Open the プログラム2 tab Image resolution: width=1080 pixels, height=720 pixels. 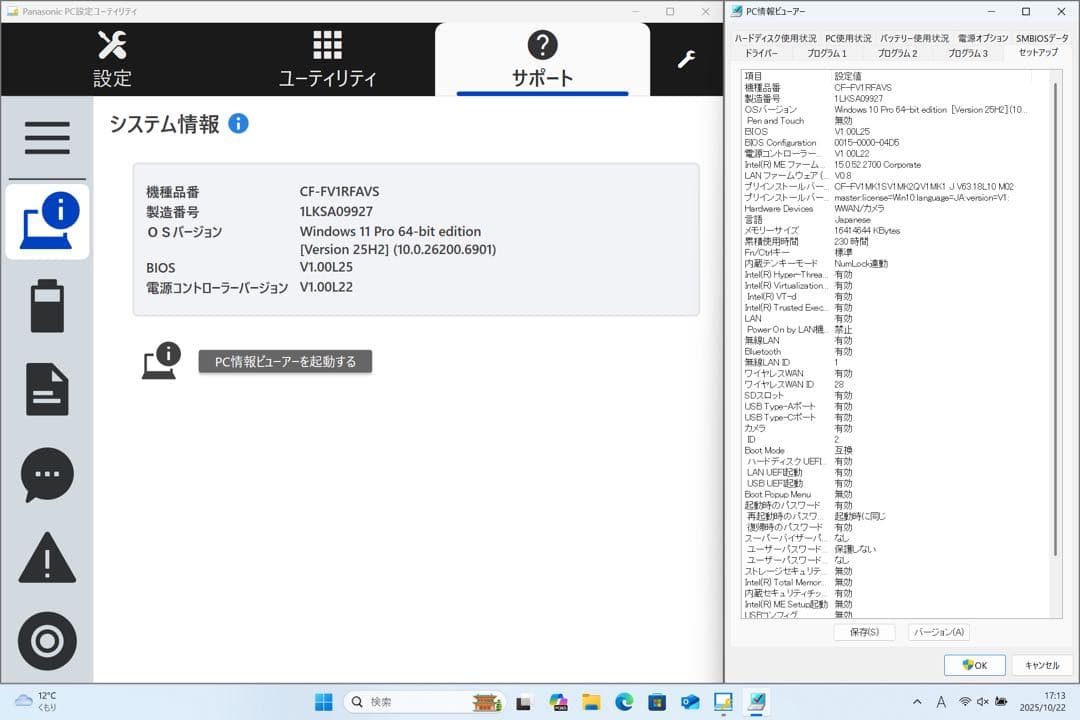click(899, 53)
